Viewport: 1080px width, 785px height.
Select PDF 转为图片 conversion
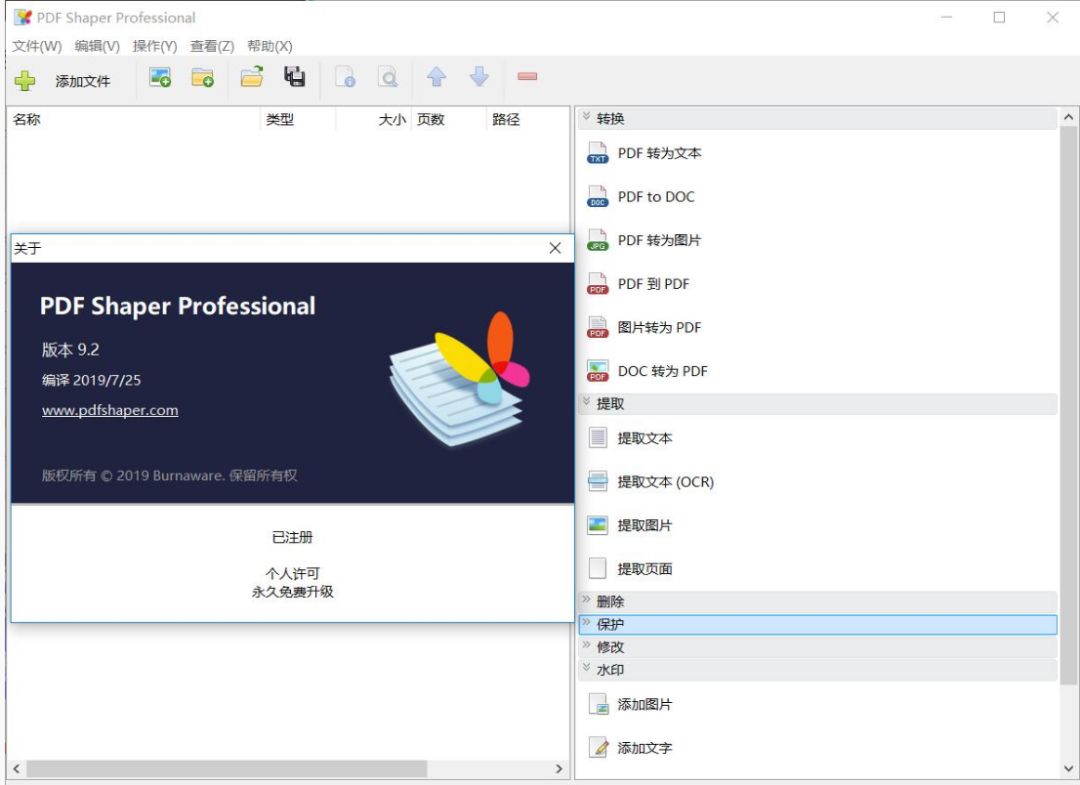click(660, 240)
